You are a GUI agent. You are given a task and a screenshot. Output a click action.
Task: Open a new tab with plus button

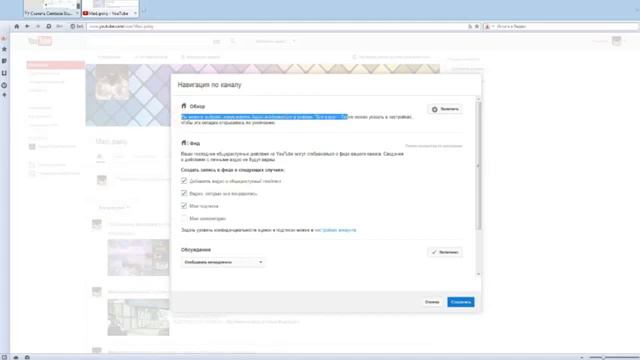(x=143, y=12)
